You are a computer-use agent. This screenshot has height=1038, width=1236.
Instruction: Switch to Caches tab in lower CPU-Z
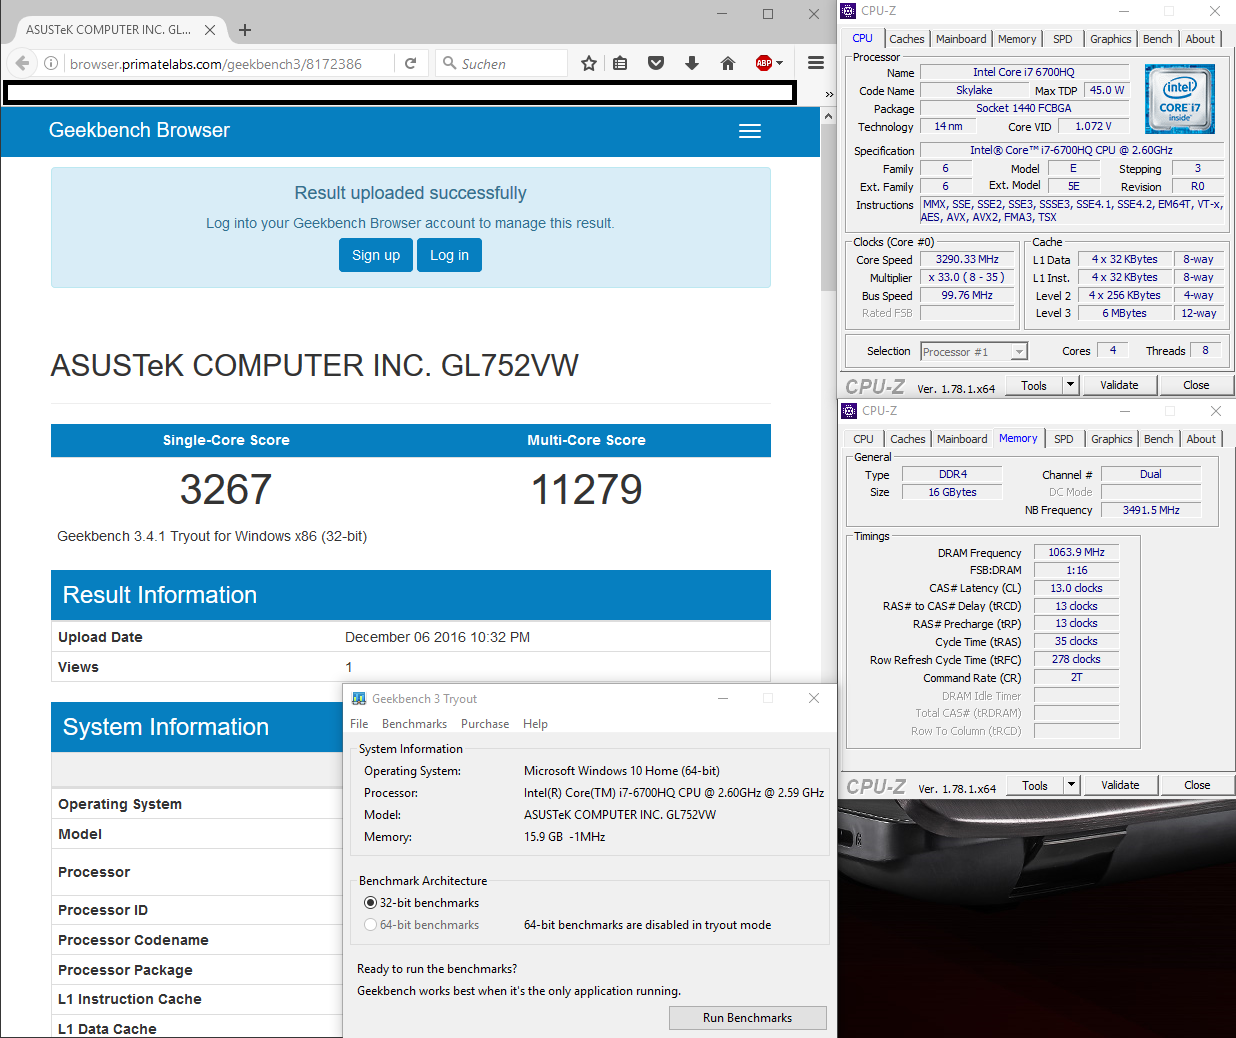908,439
